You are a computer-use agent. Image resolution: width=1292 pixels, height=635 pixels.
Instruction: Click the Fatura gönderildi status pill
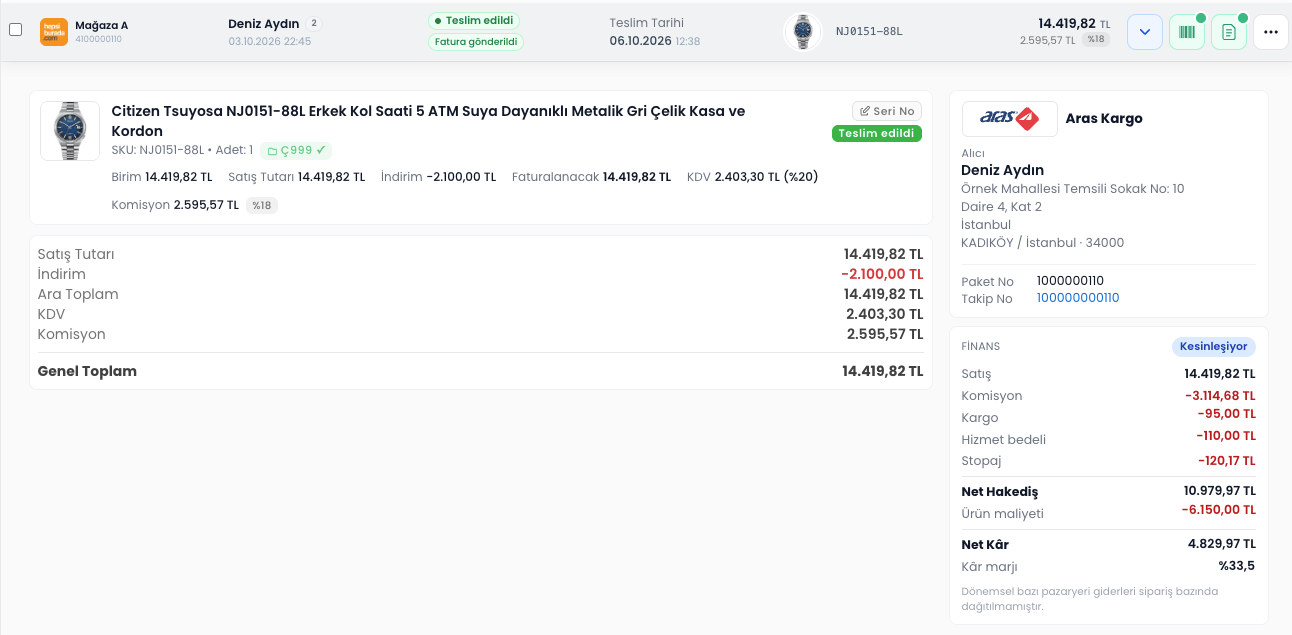click(x=476, y=42)
